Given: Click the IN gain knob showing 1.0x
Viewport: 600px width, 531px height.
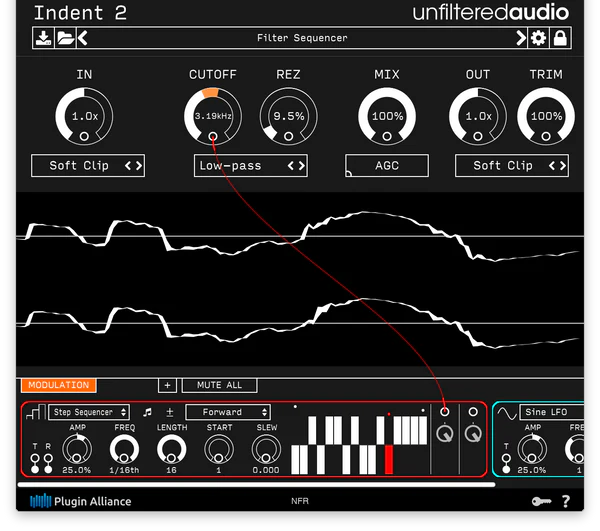Looking at the screenshot, I should pos(84,116).
